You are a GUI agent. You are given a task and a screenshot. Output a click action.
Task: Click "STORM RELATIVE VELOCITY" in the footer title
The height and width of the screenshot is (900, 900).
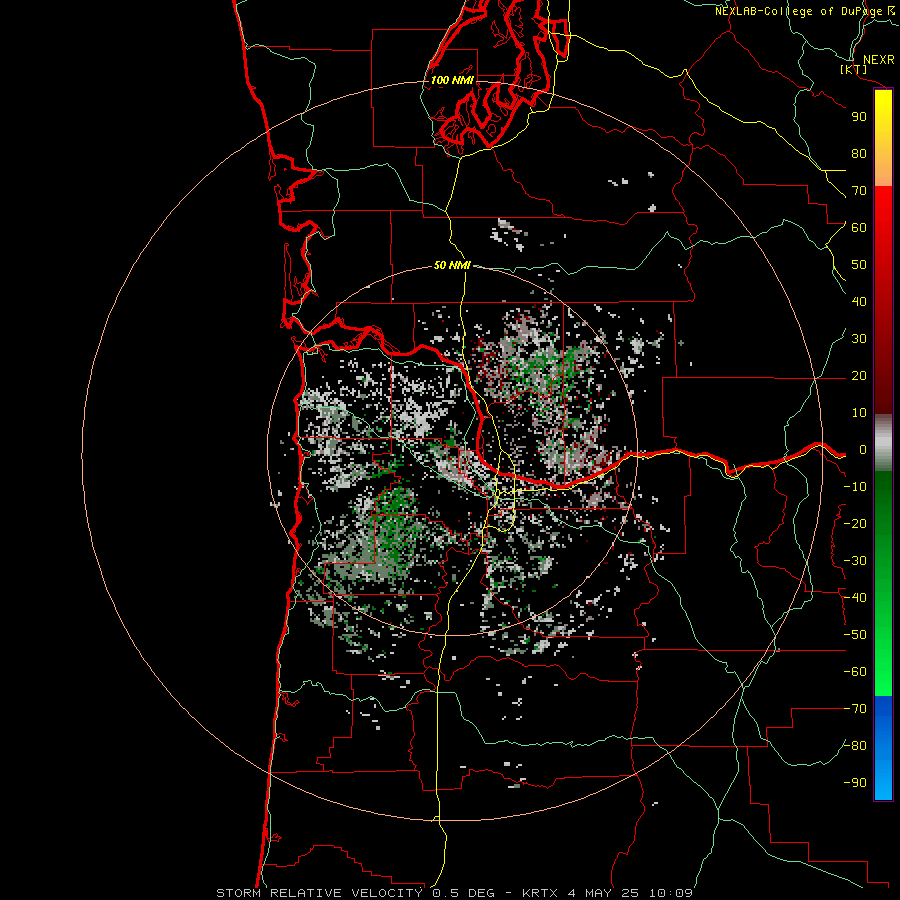[x=319, y=893]
